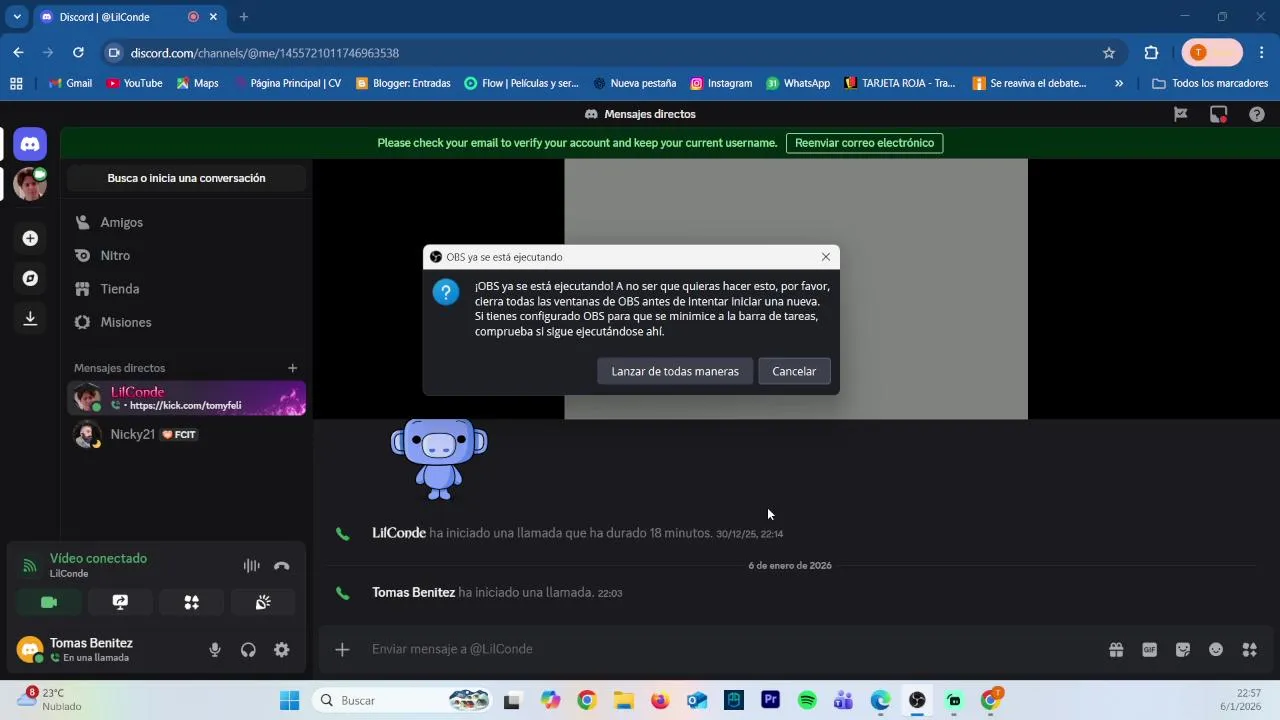1280x720 pixels.
Task: Click the Windows taskbar Buscar search box
Action: click(402, 701)
